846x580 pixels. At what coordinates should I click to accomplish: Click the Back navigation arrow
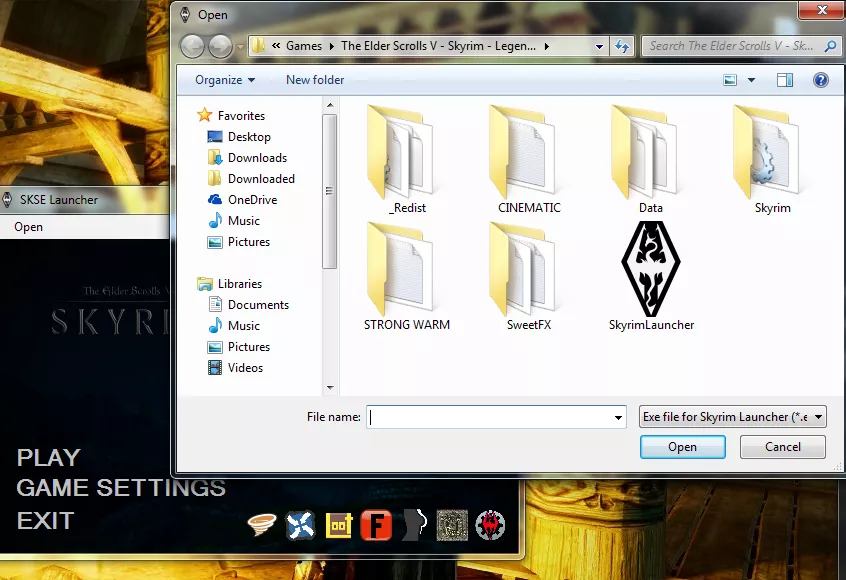(x=192, y=46)
